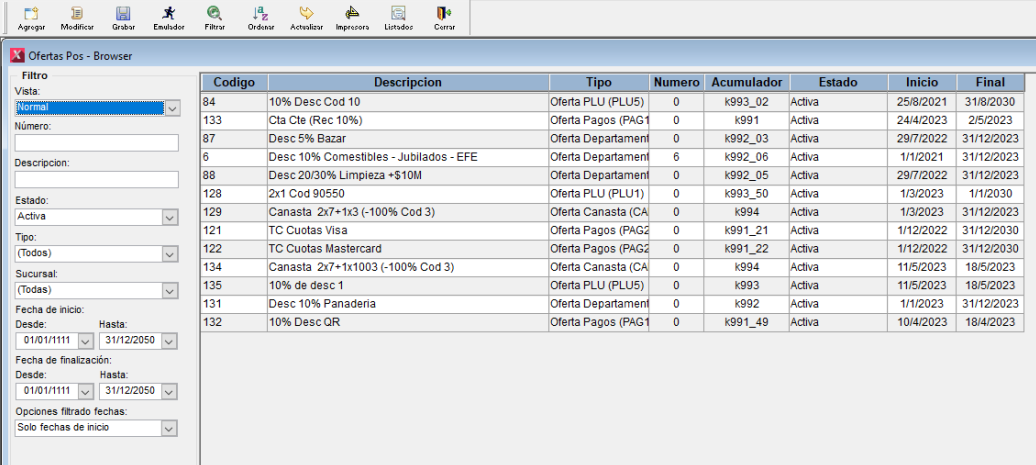Select the row 'Desc 10% Panaderia'
Viewport: 1036px width, 465px height.
pyautogui.click(x=407, y=303)
